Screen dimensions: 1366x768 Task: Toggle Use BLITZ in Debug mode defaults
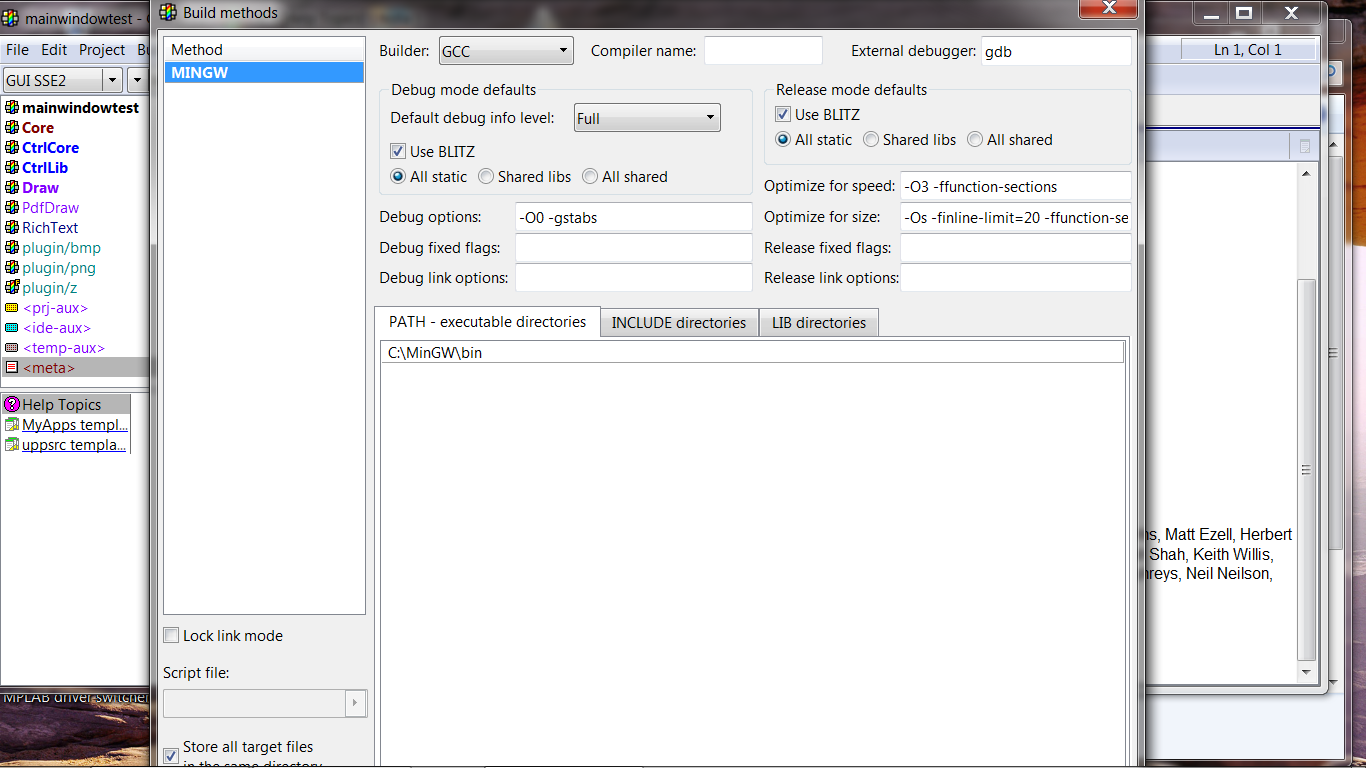coord(398,152)
